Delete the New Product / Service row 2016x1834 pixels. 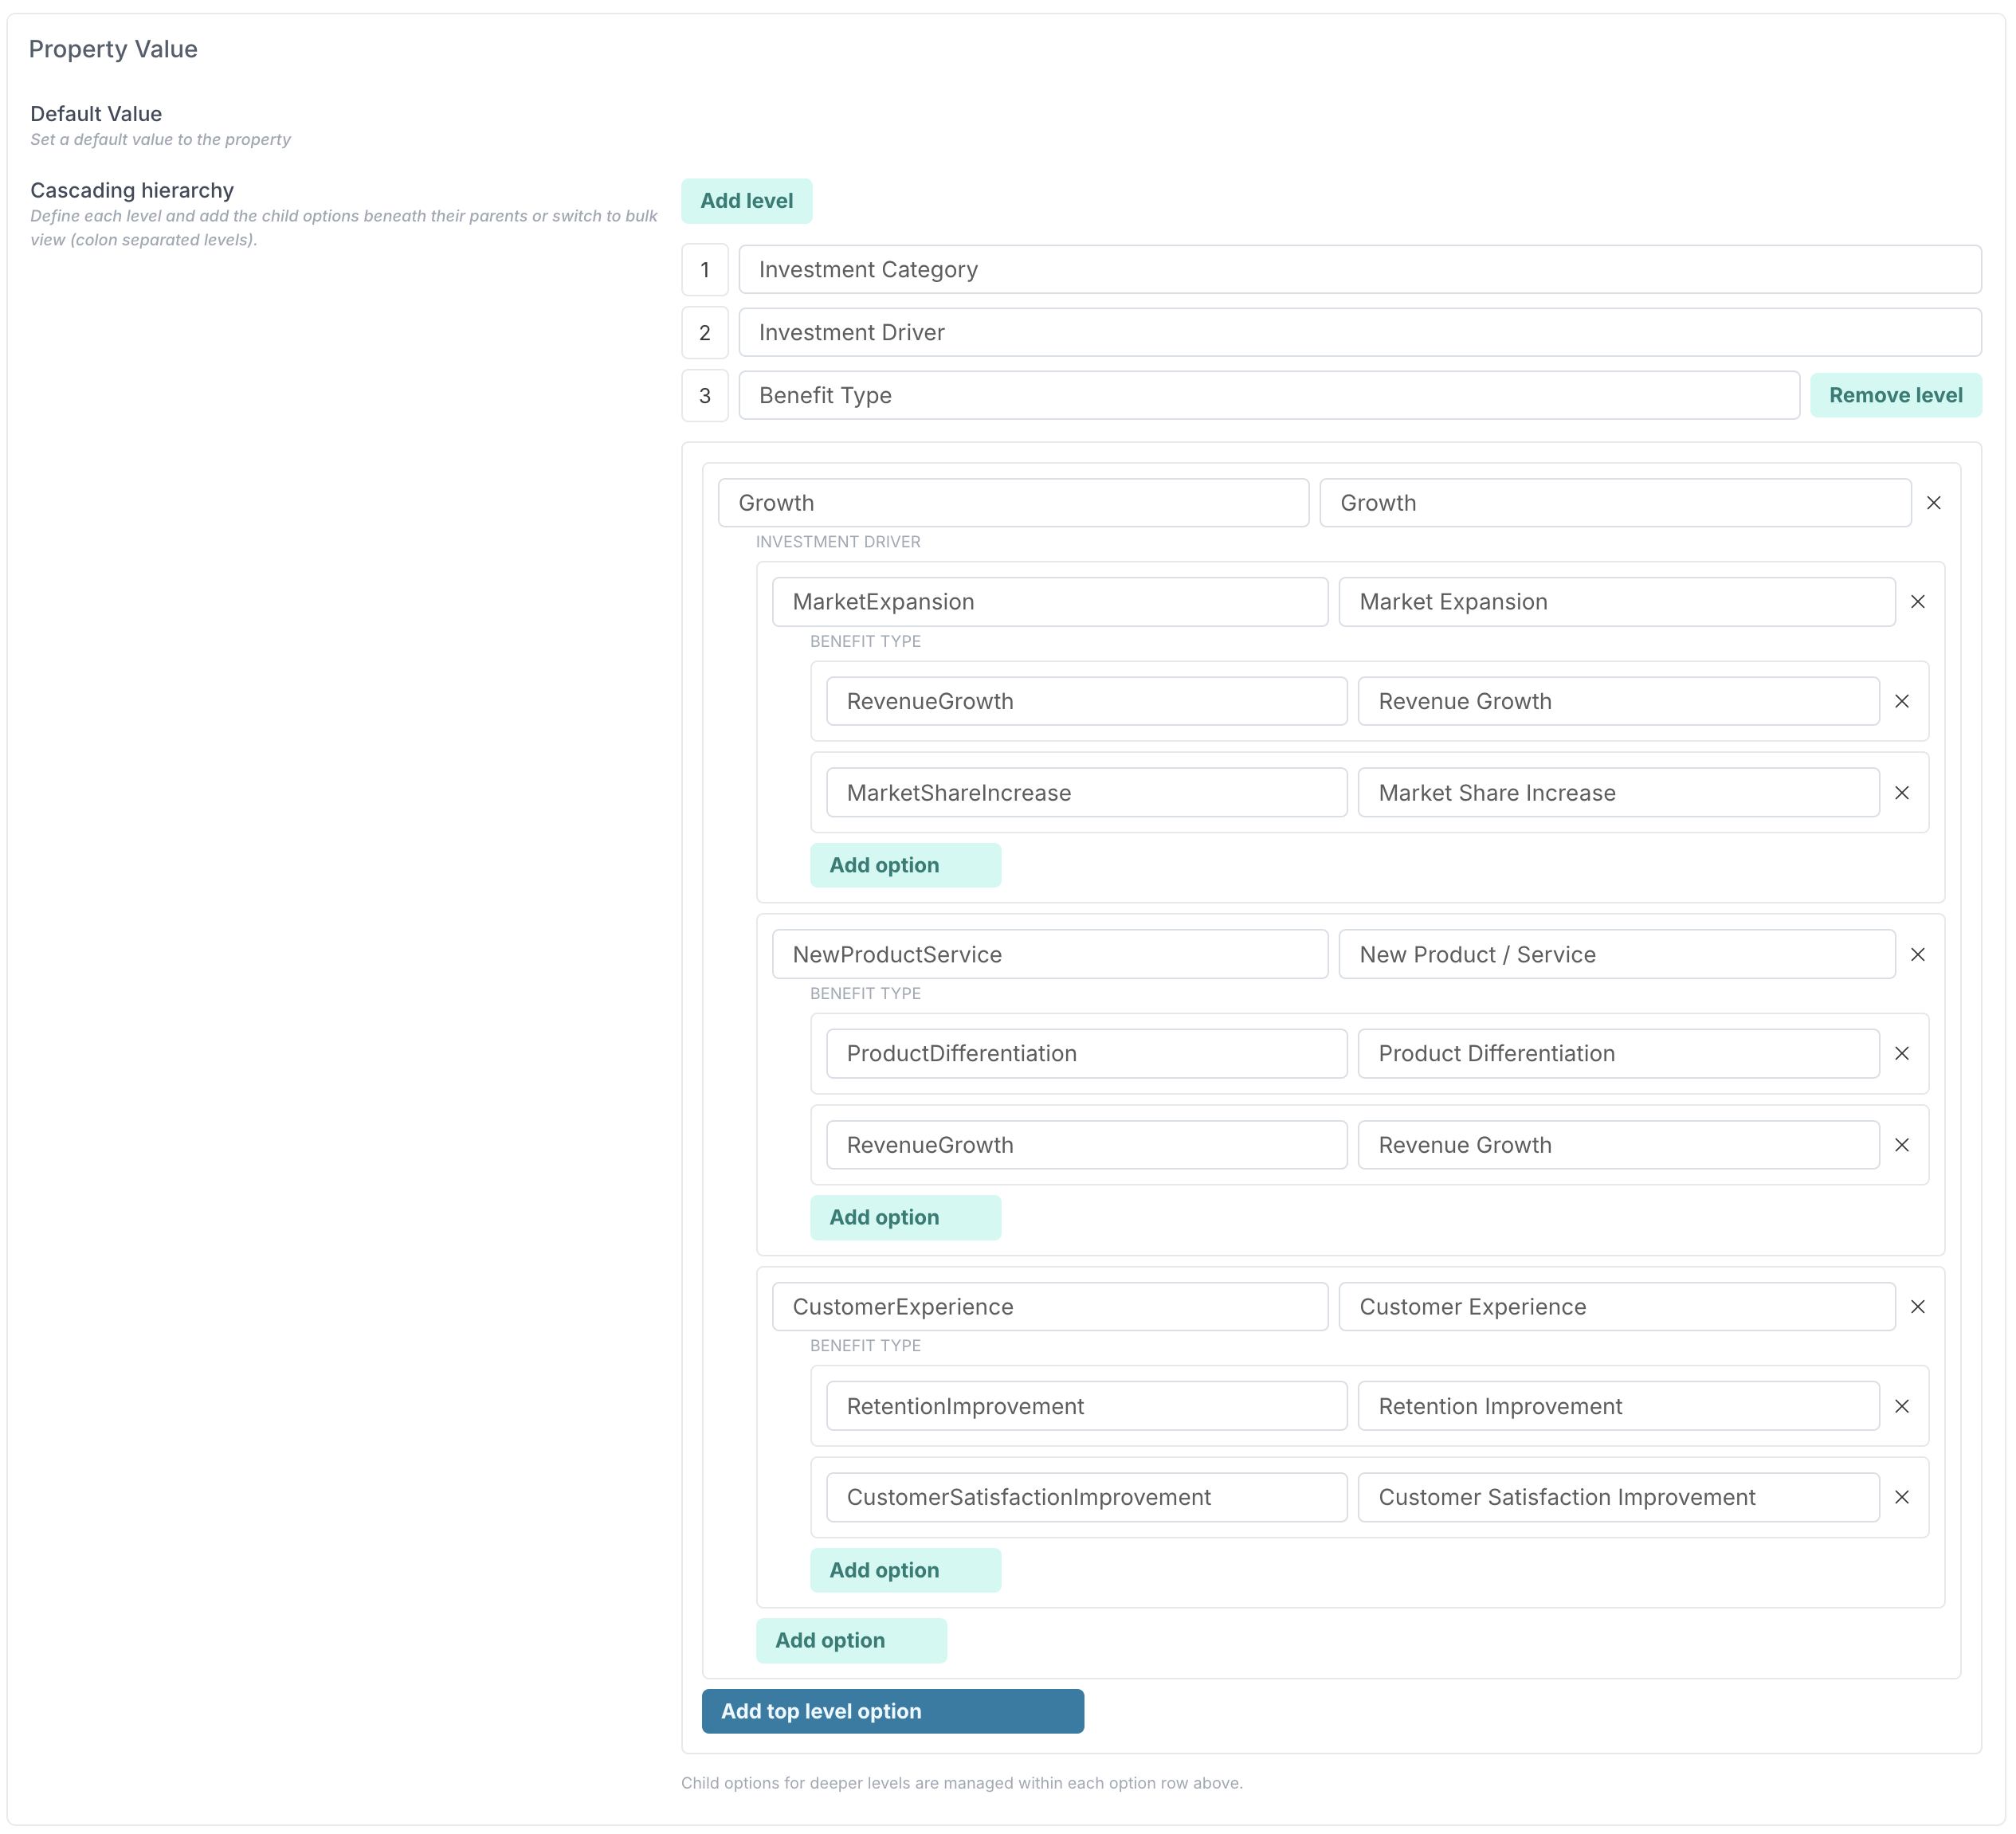(x=1917, y=954)
